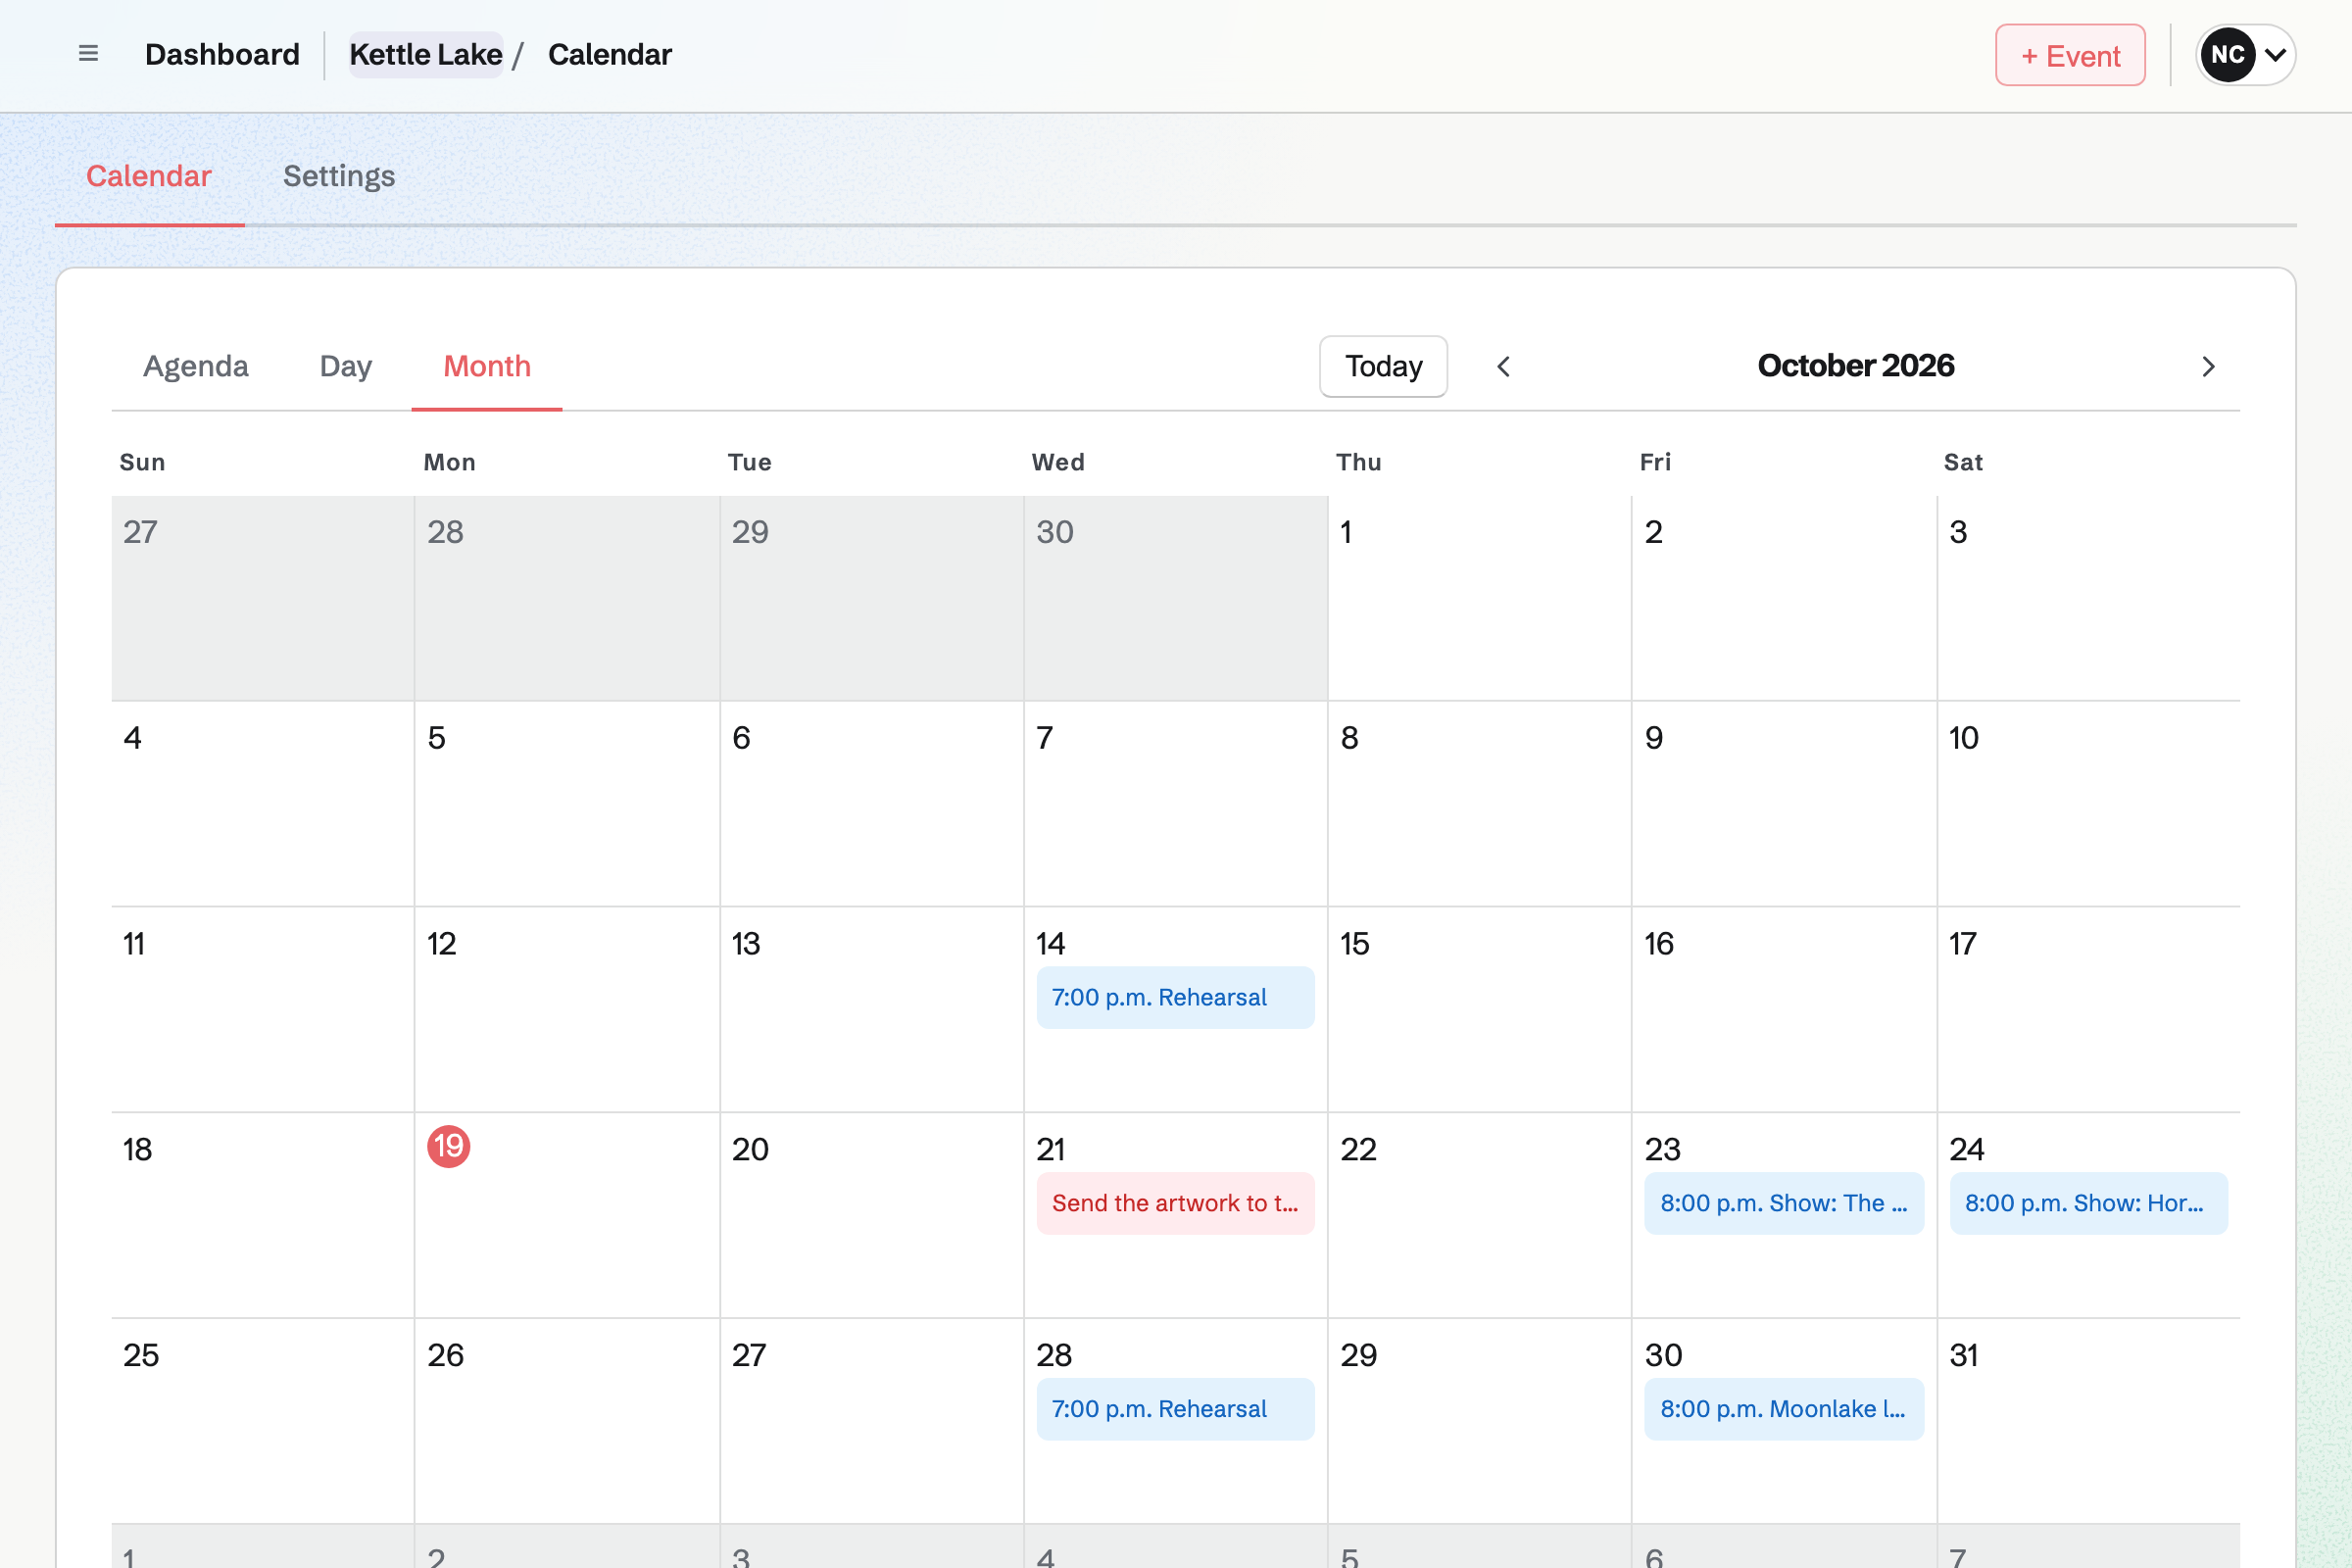Open the Dashboard link

coord(222,54)
